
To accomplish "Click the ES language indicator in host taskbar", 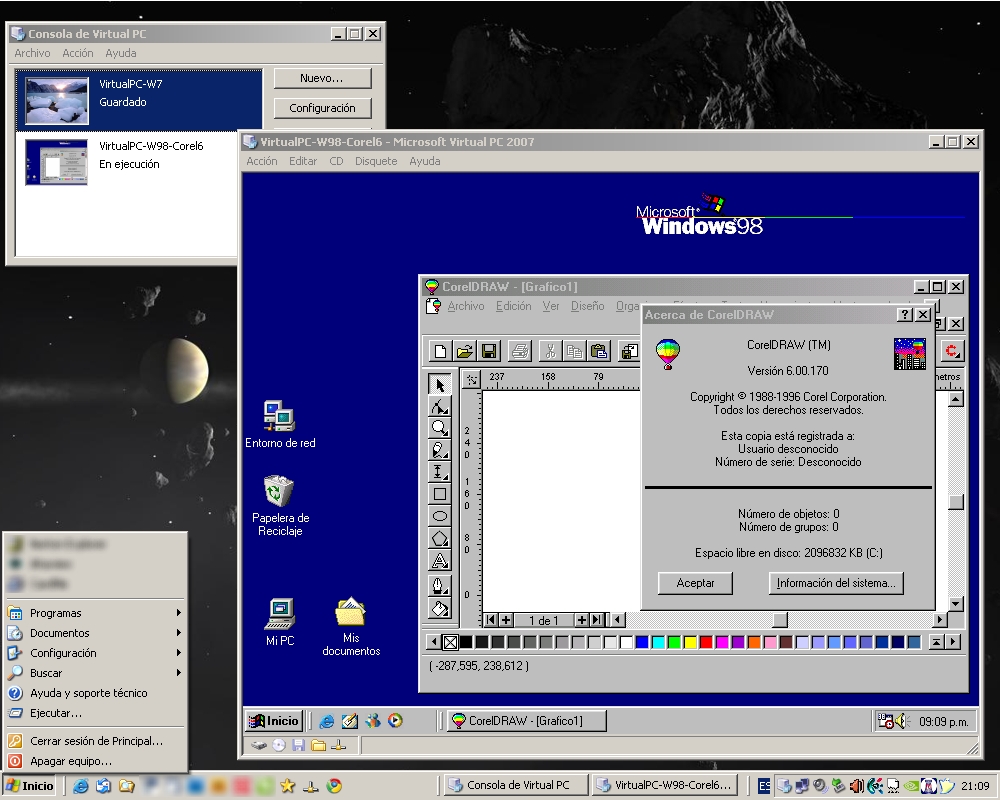I will click(763, 785).
